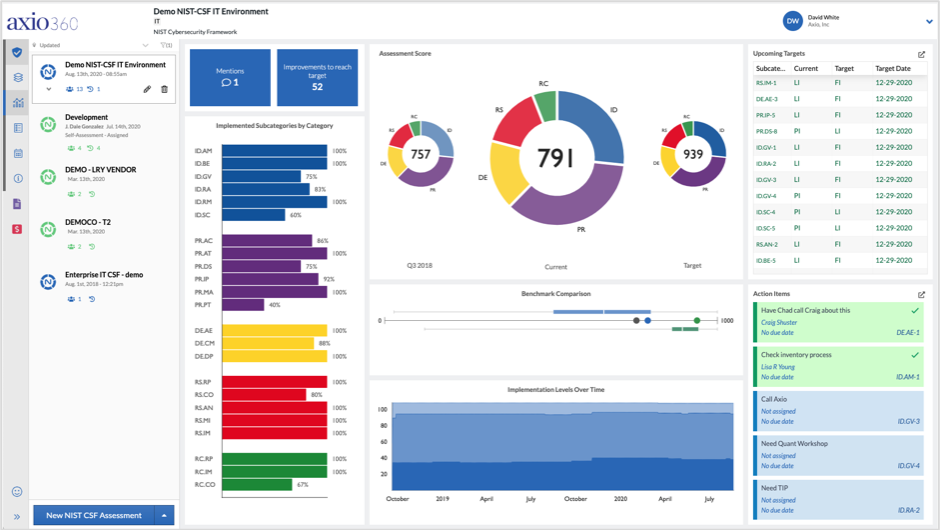Image resolution: width=940 pixels, height=530 pixels.
Task: Expand the Demo NIST-CSF IT Environment card chevron
Action: pos(49,89)
